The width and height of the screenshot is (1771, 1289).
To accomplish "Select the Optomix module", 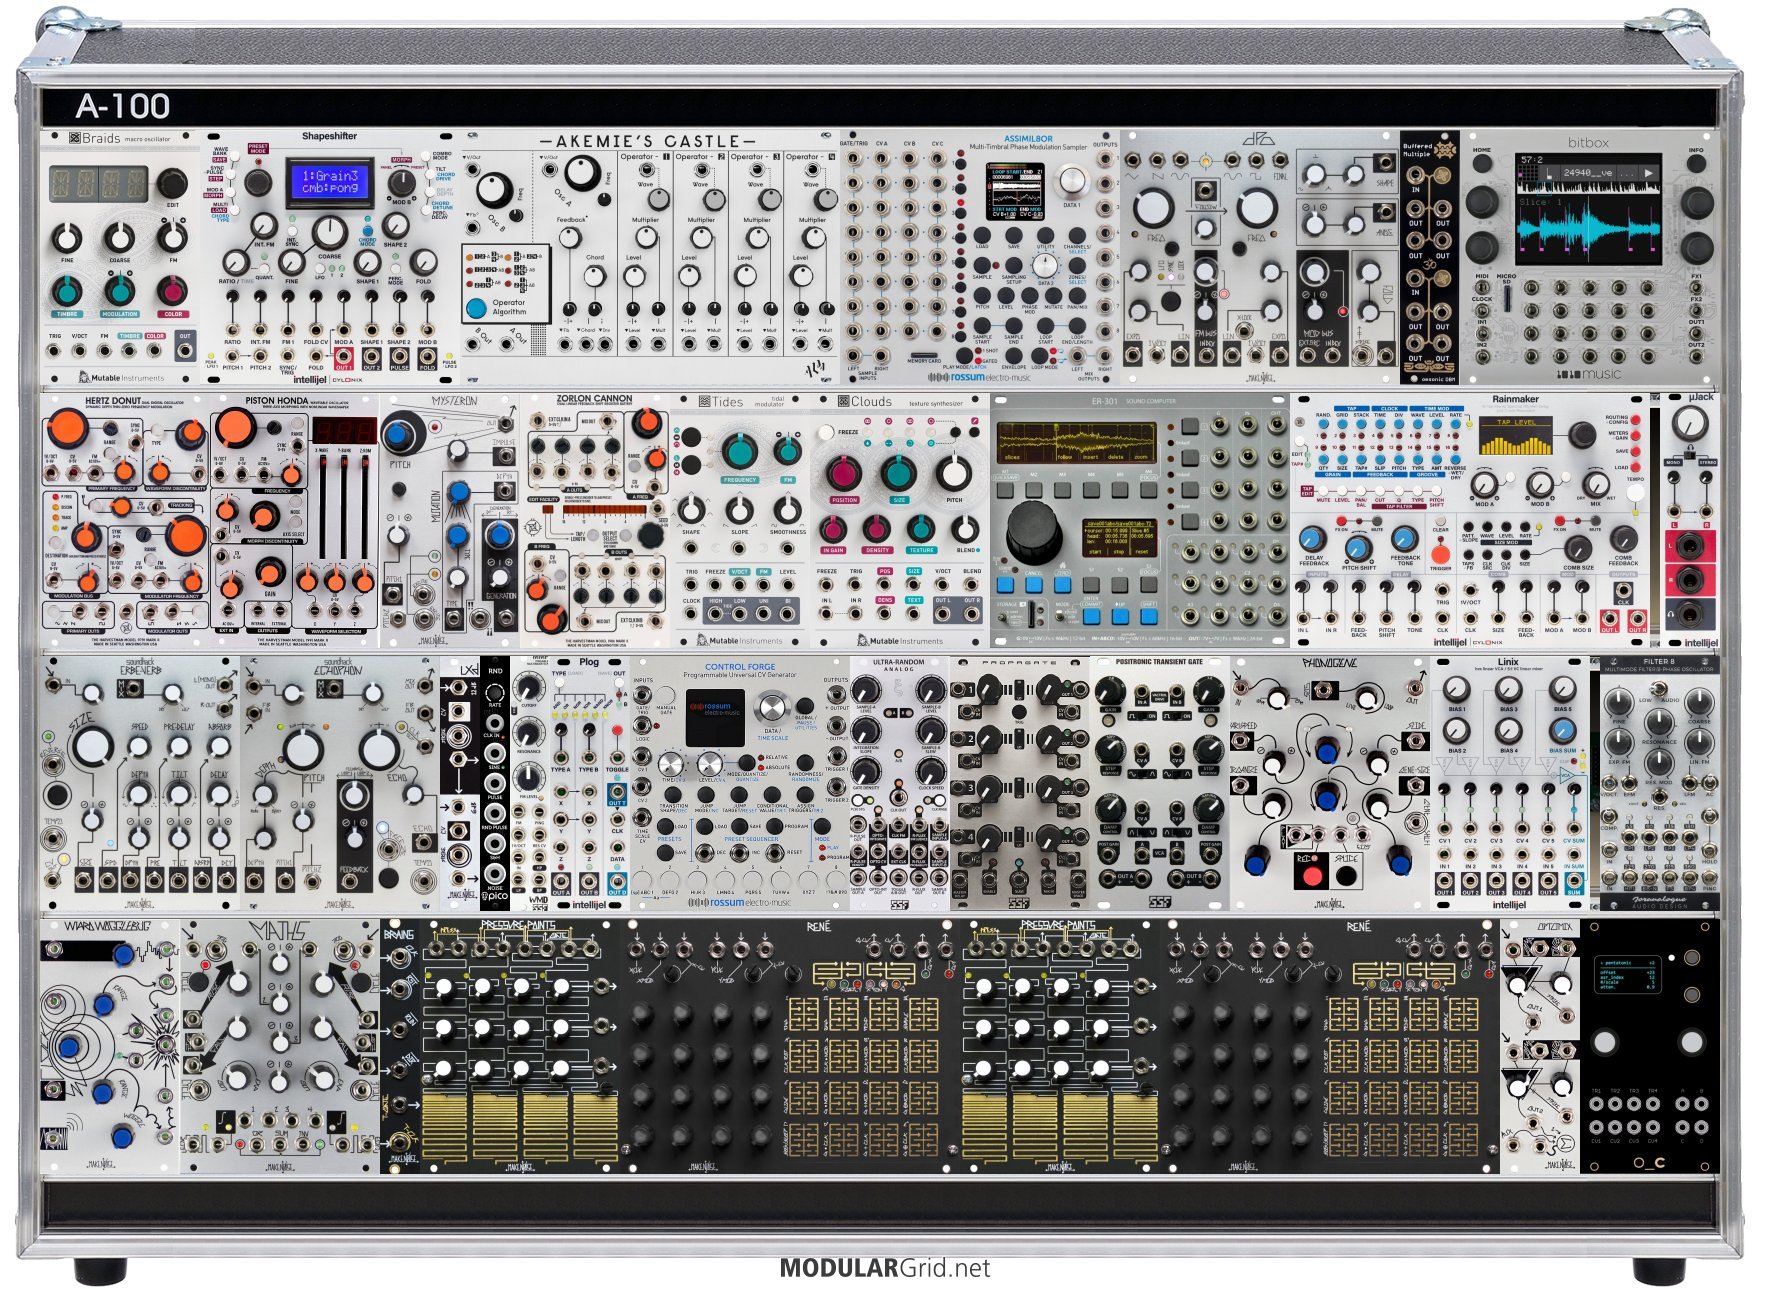I will pyautogui.click(x=1539, y=1046).
